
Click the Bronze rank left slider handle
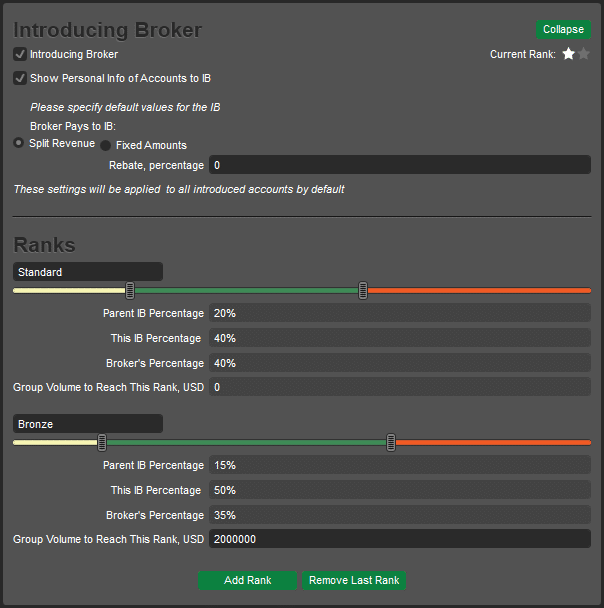click(x=102, y=442)
